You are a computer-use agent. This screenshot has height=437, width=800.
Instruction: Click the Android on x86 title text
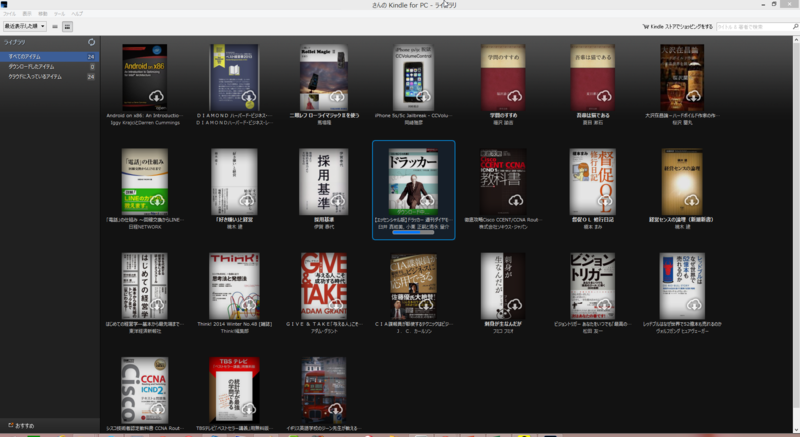pyautogui.click(x=145, y=116)
